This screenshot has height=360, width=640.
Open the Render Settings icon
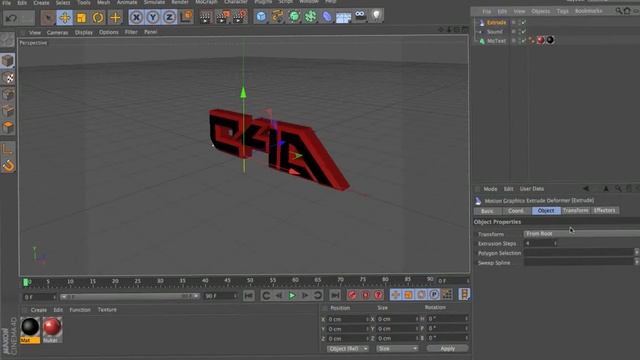coord(240,17)
